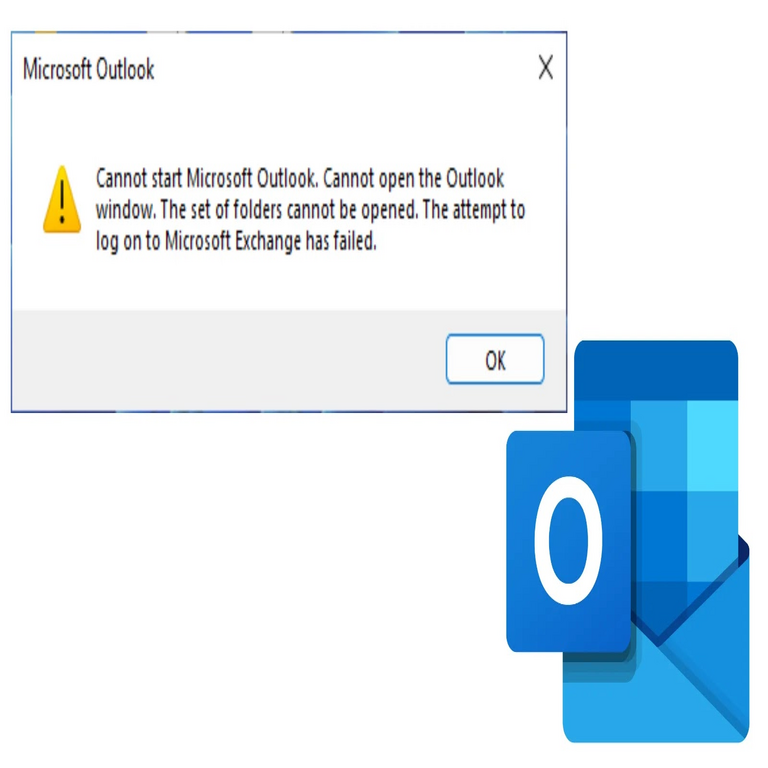Click the white letter O on the Outlook tile

tap(568, 541)
